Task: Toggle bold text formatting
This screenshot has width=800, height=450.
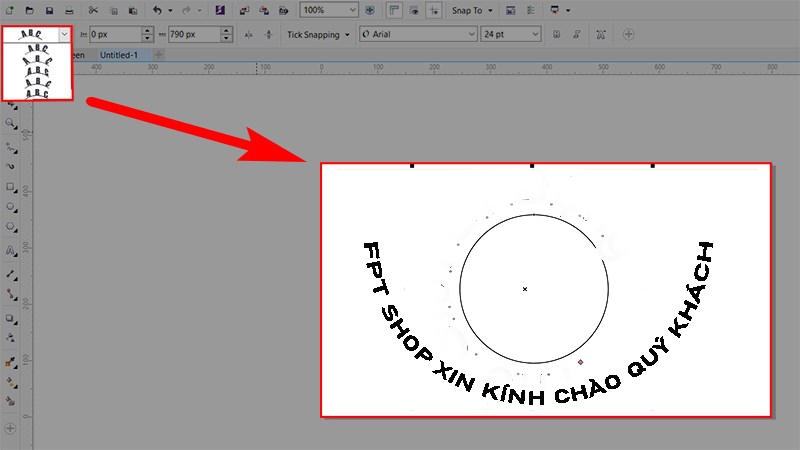Action: 557,35
